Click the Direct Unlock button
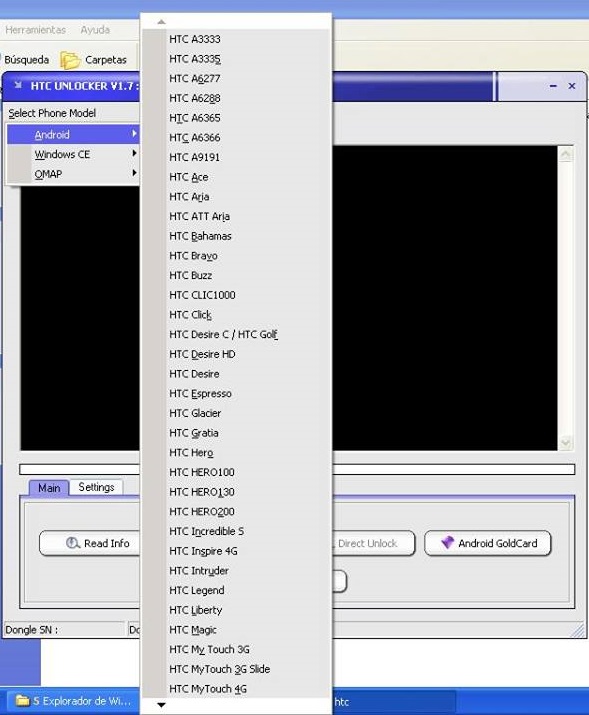Viewport: 589px width, 715px height. [x=373, y=543]
